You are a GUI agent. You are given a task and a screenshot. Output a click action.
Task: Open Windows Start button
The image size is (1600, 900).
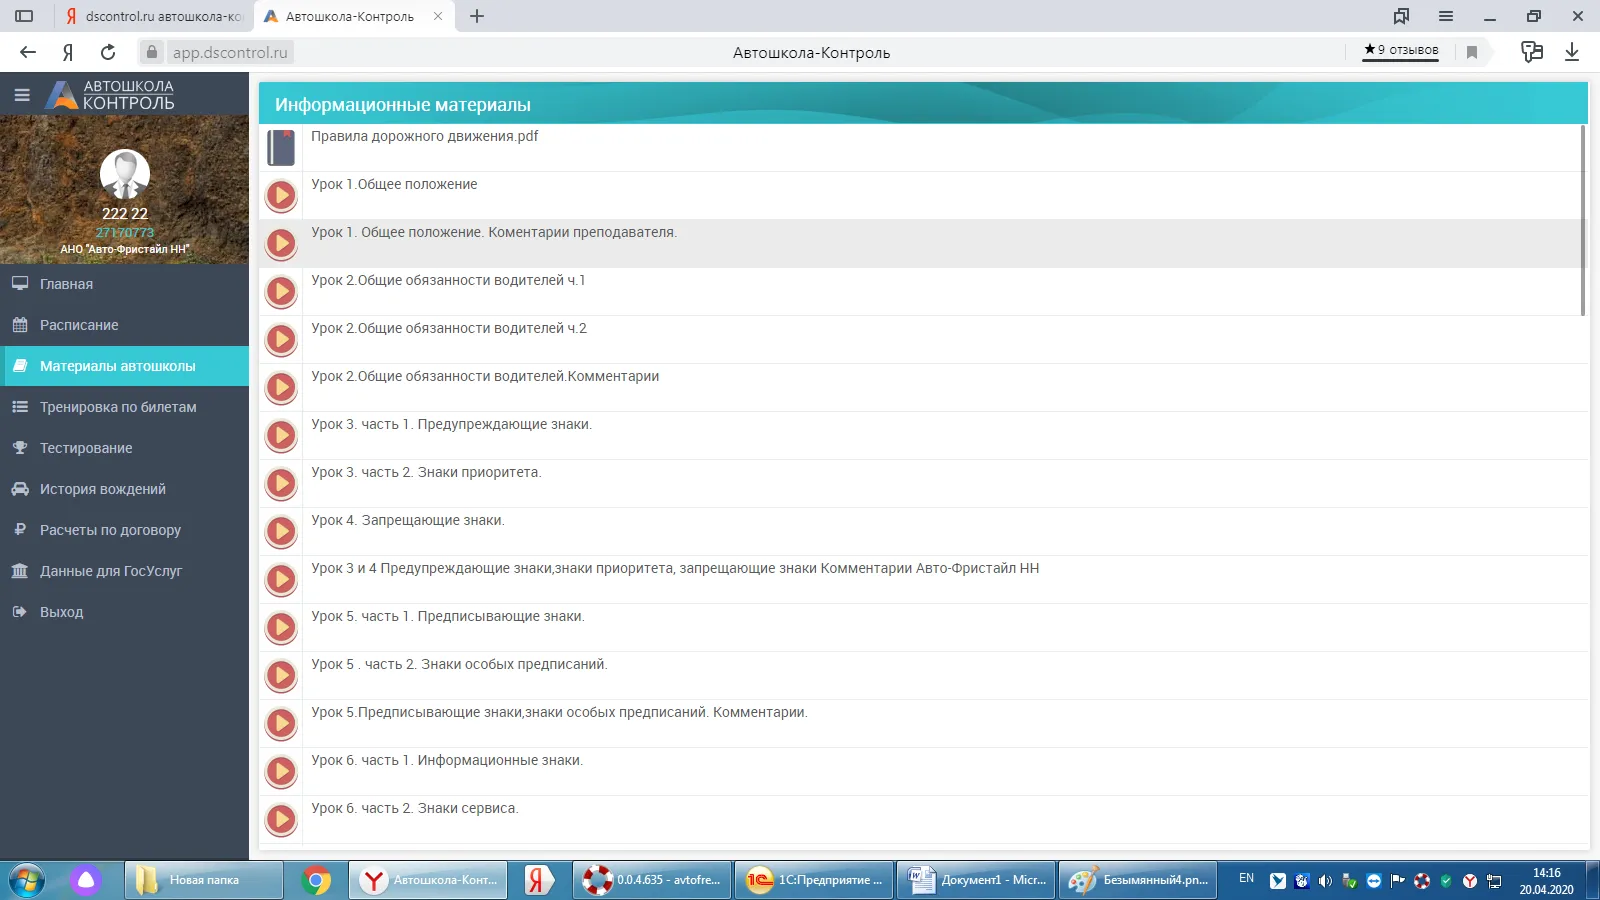[x=27, y=880]
